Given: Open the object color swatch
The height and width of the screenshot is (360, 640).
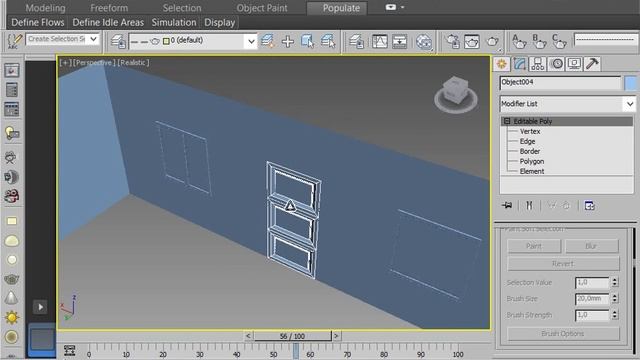Looking at the screenshot, I should (x=631, y=83).
